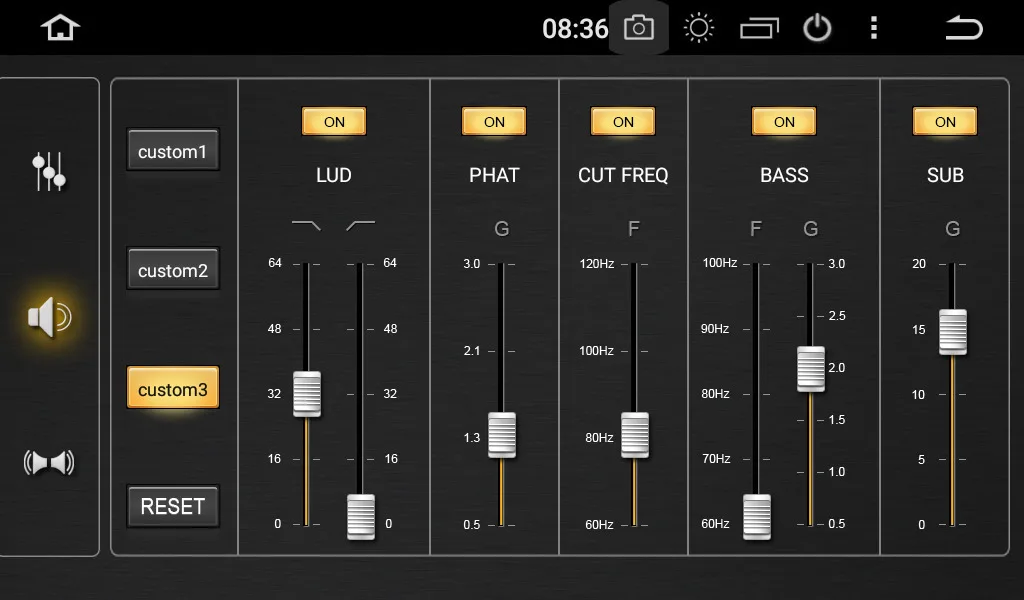1024x600 pixels.
Task: Click the LUD high-pass curve symbol
Action: [360, 225]
